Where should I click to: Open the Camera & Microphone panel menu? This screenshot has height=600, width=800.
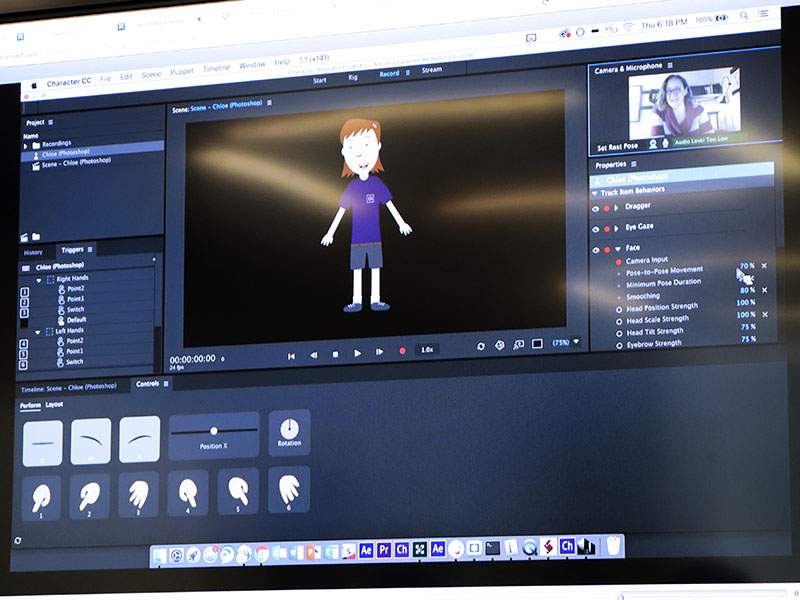(x=670, y=65)
